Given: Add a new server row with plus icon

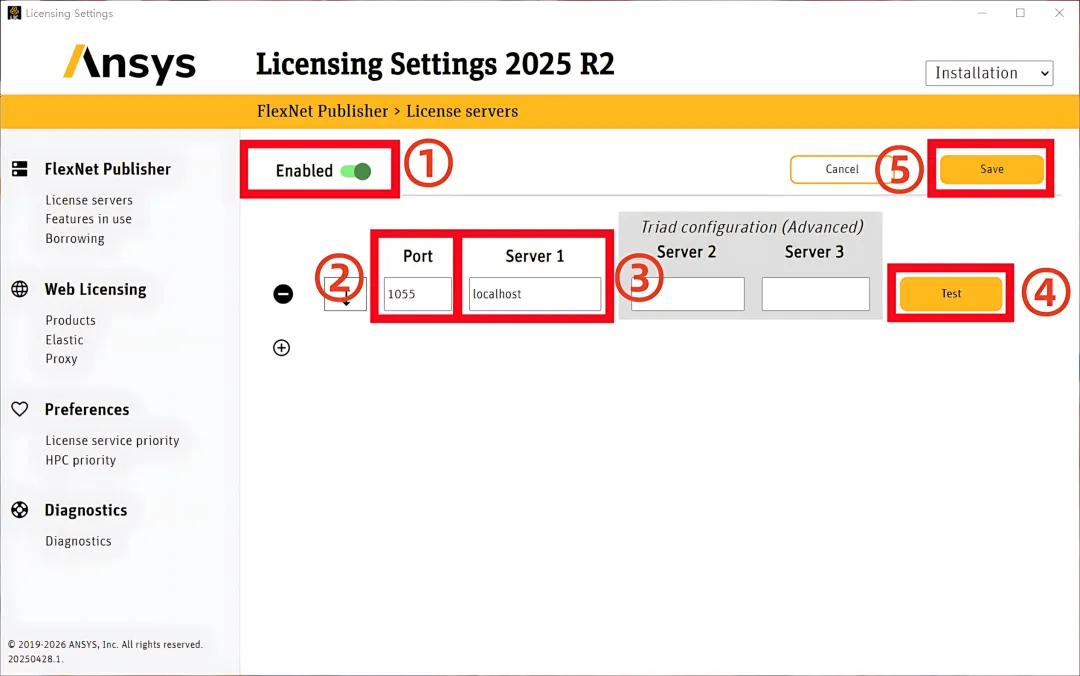Looking at the screenshot, I should click(282, 348).
